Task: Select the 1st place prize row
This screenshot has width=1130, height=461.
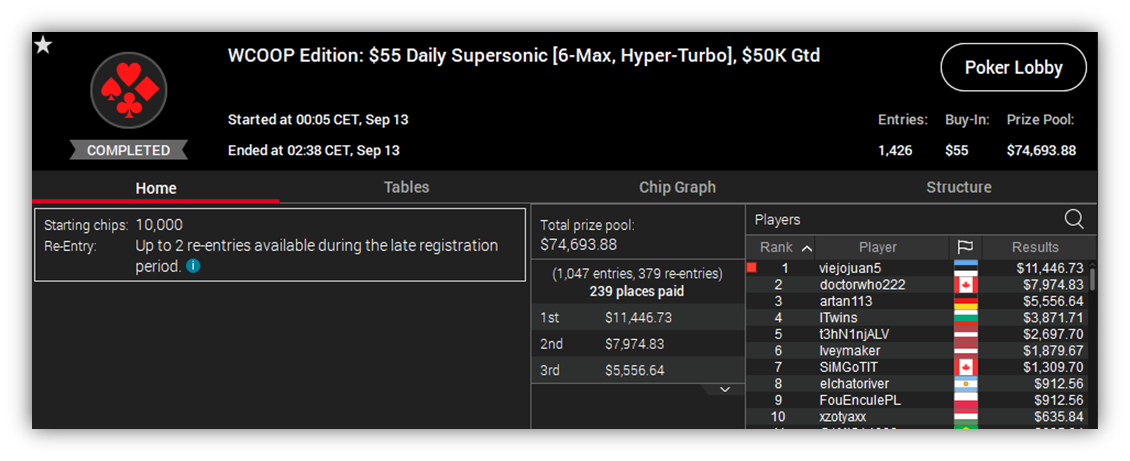Action: [638, 317]
